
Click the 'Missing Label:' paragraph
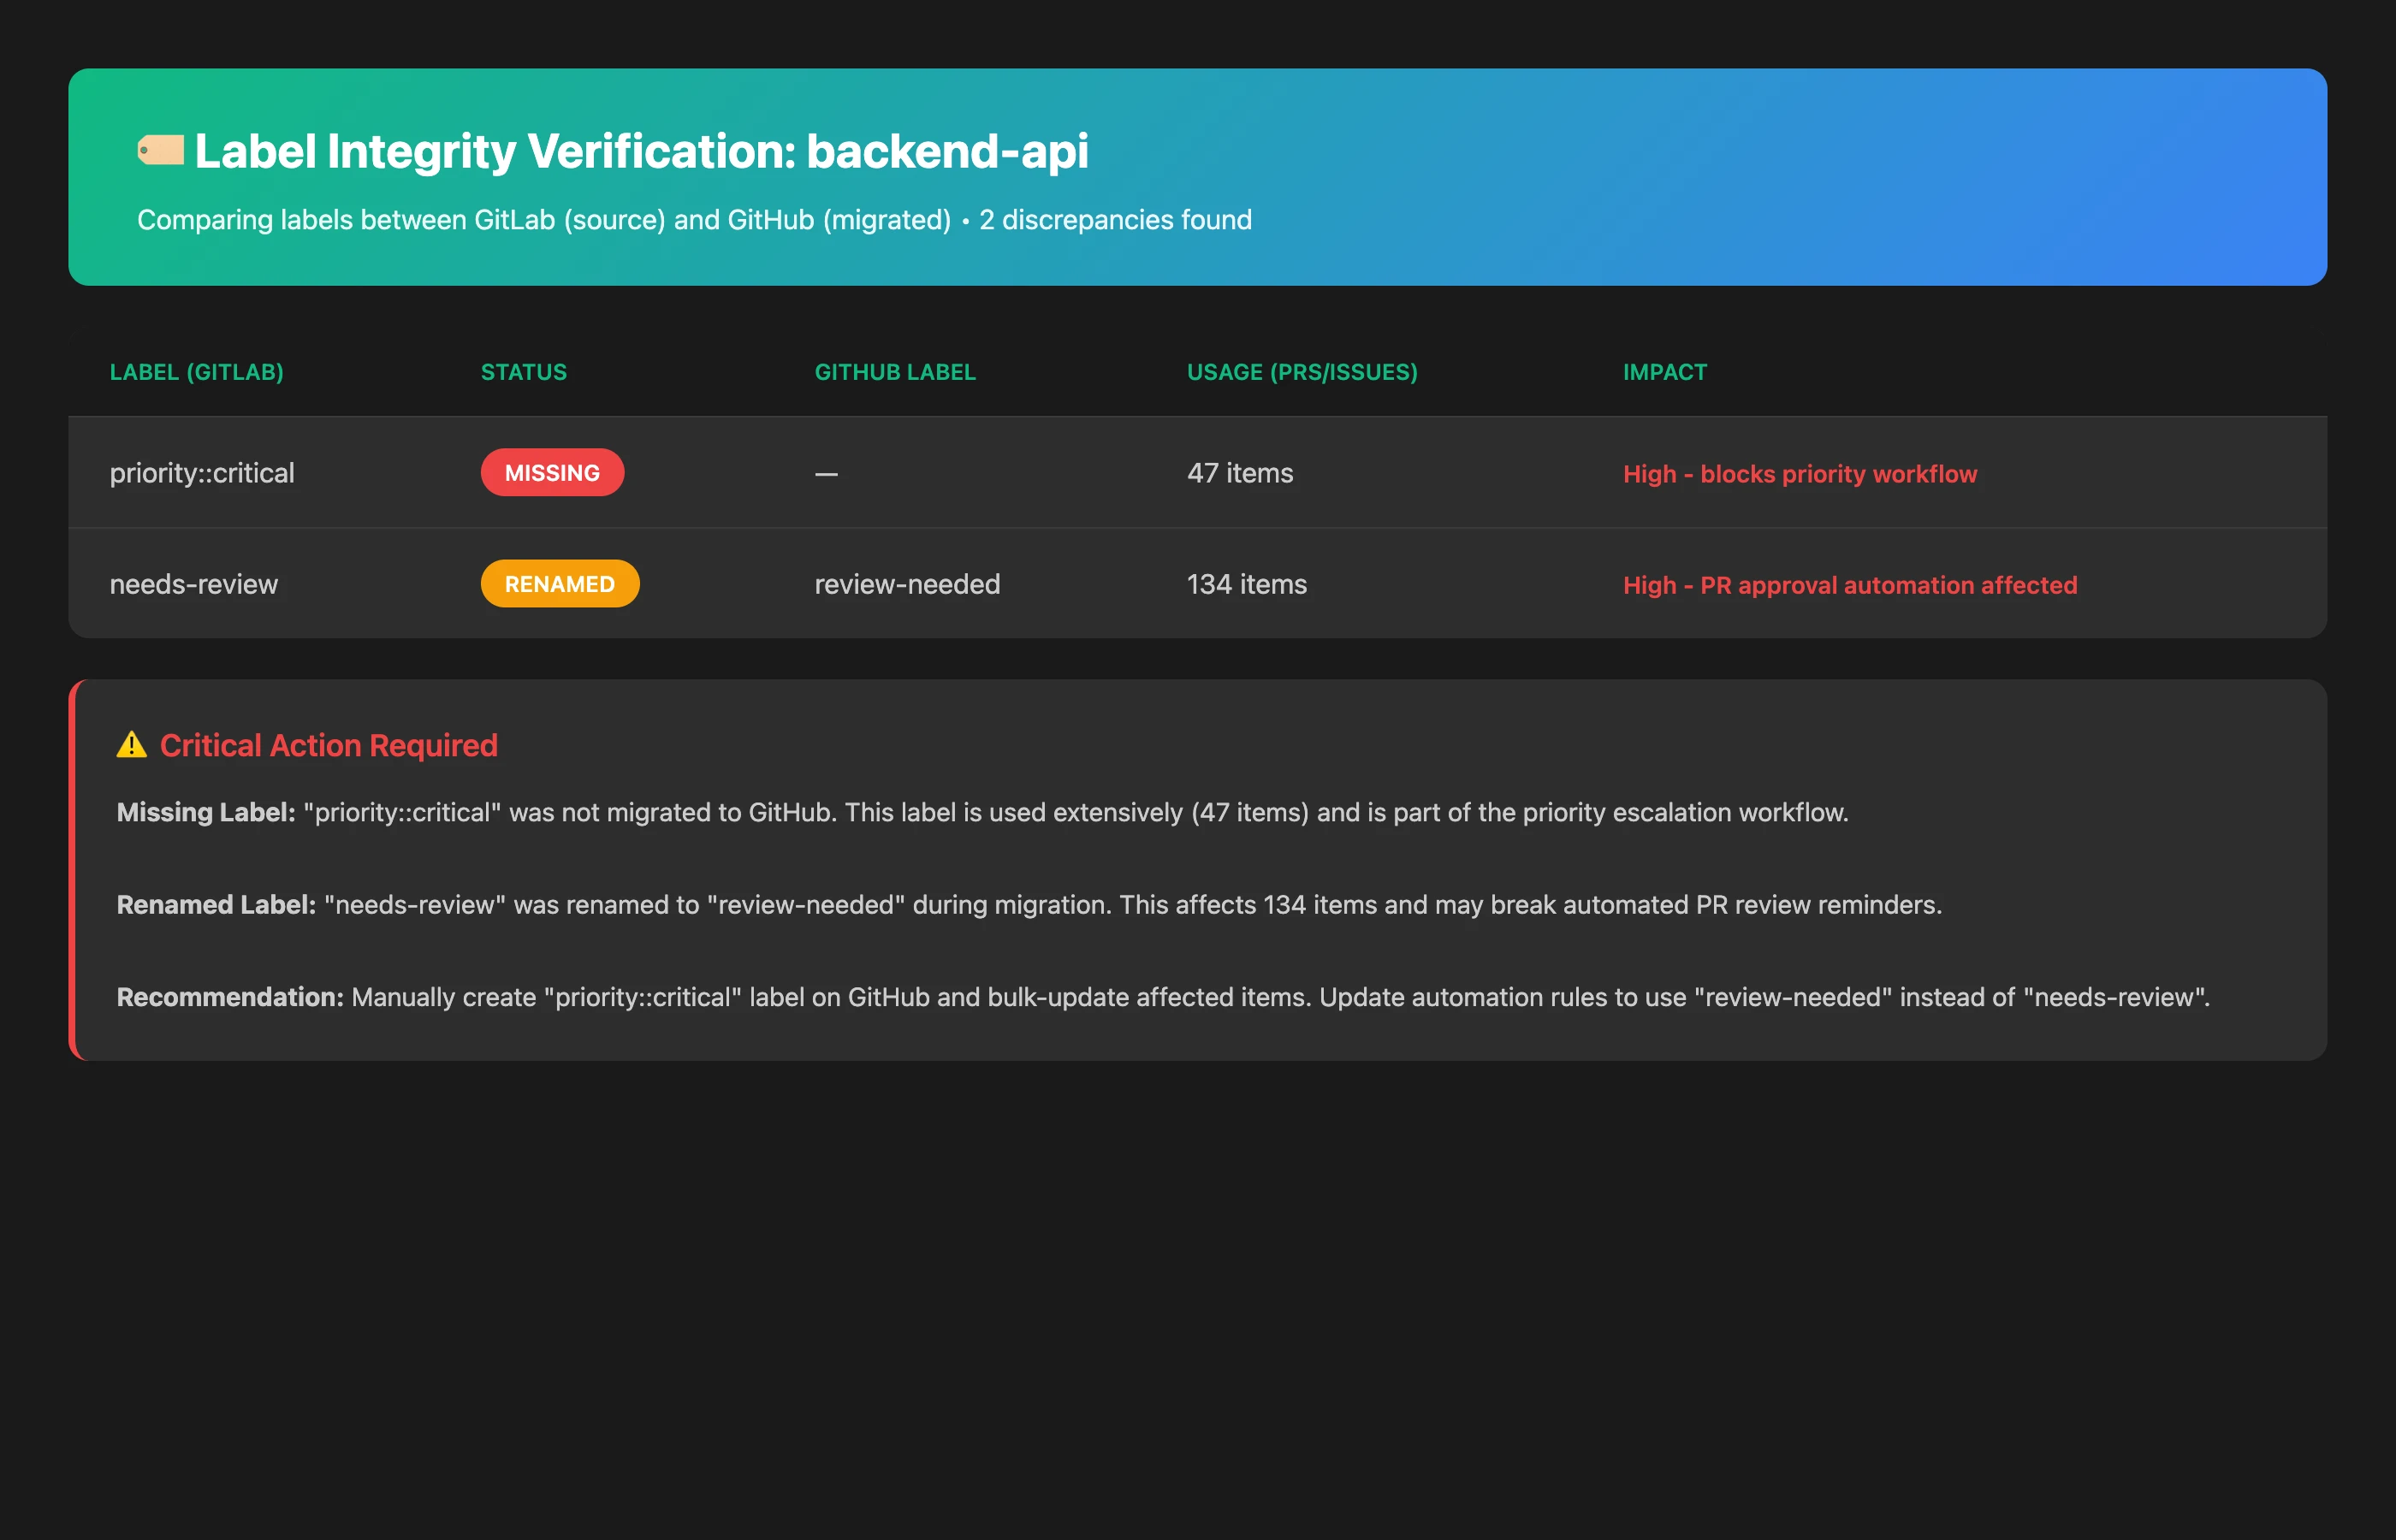982,812
